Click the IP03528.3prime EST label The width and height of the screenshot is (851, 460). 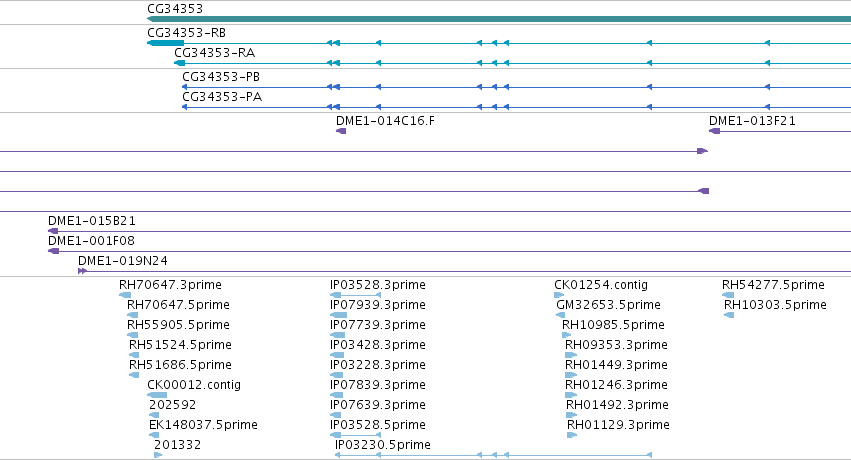pos(378,285)
